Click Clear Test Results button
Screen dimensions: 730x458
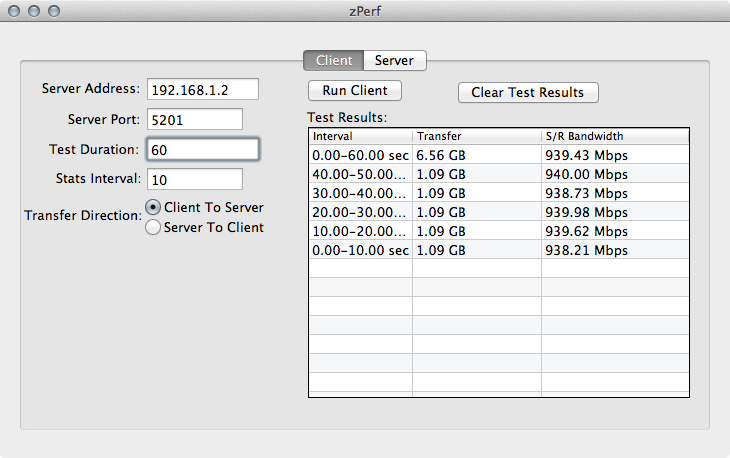click(527, 92)
